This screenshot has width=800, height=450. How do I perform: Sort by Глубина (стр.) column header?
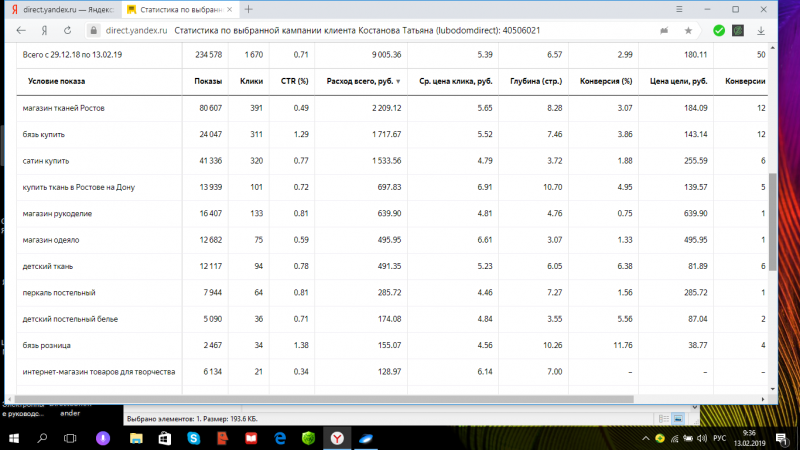tap(536, 81)
